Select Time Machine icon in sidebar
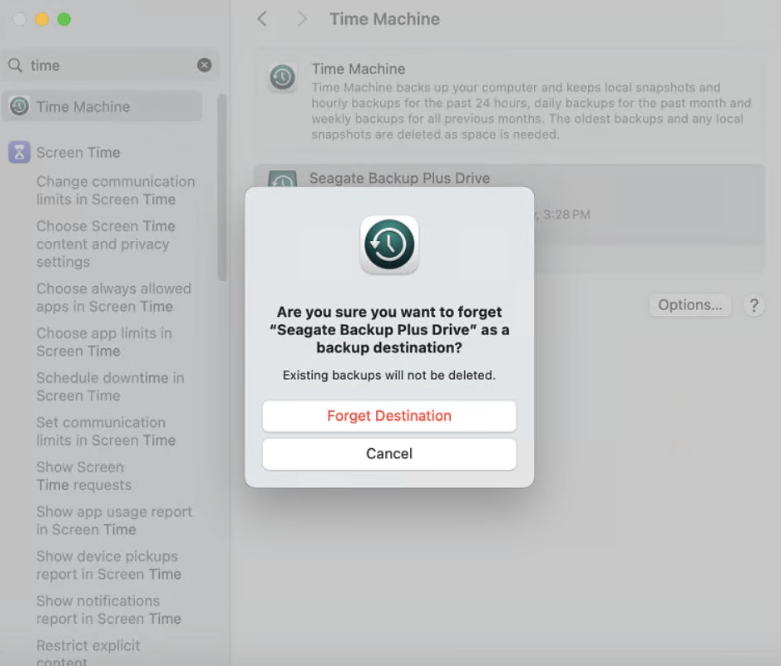Viewport: 781px width, 666px height. pos(19,107)
